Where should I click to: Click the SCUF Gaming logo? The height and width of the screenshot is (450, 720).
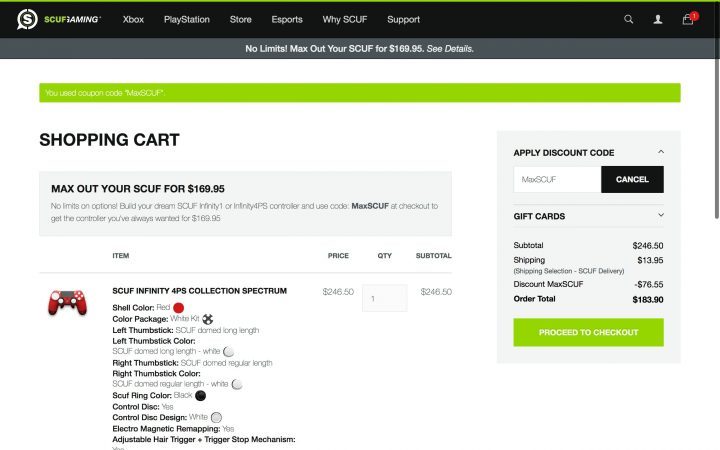coord(59,19)
